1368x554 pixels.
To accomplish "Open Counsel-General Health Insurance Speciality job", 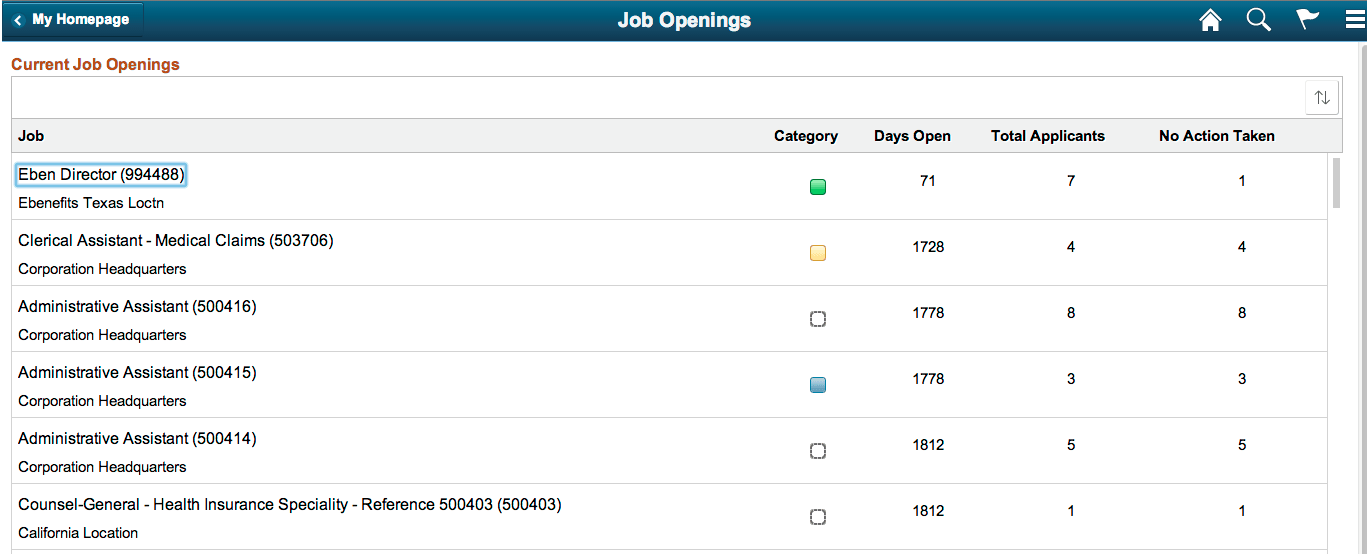I will (x=290, y=505).
